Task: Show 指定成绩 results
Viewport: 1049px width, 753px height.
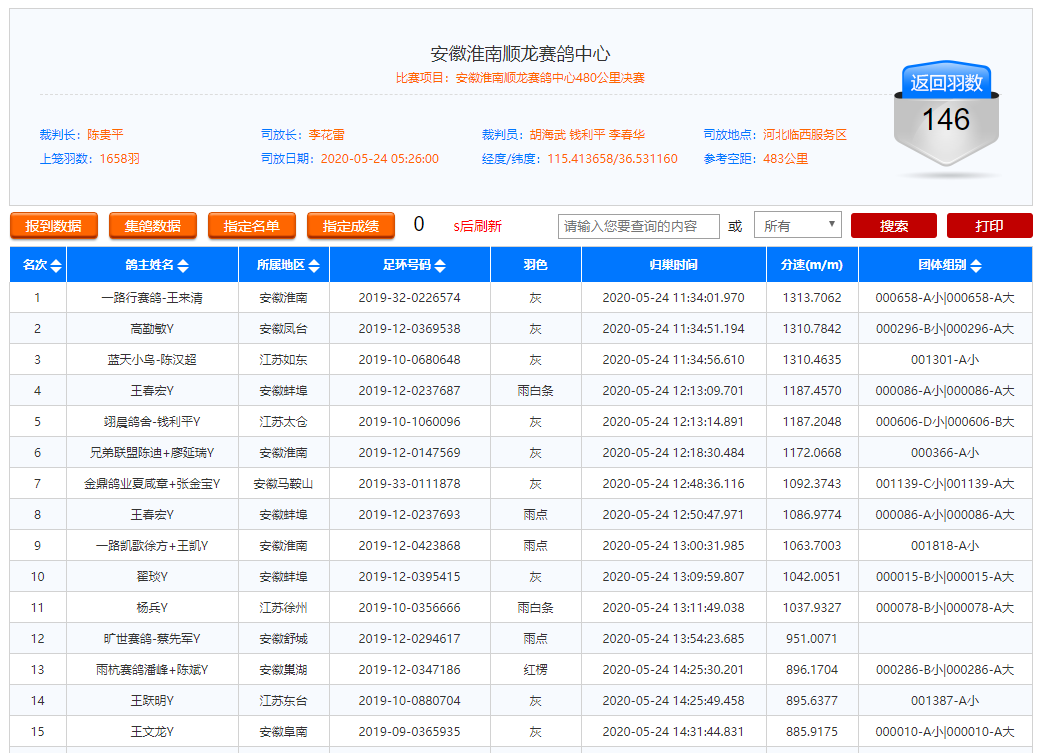Action: [351, 226]
